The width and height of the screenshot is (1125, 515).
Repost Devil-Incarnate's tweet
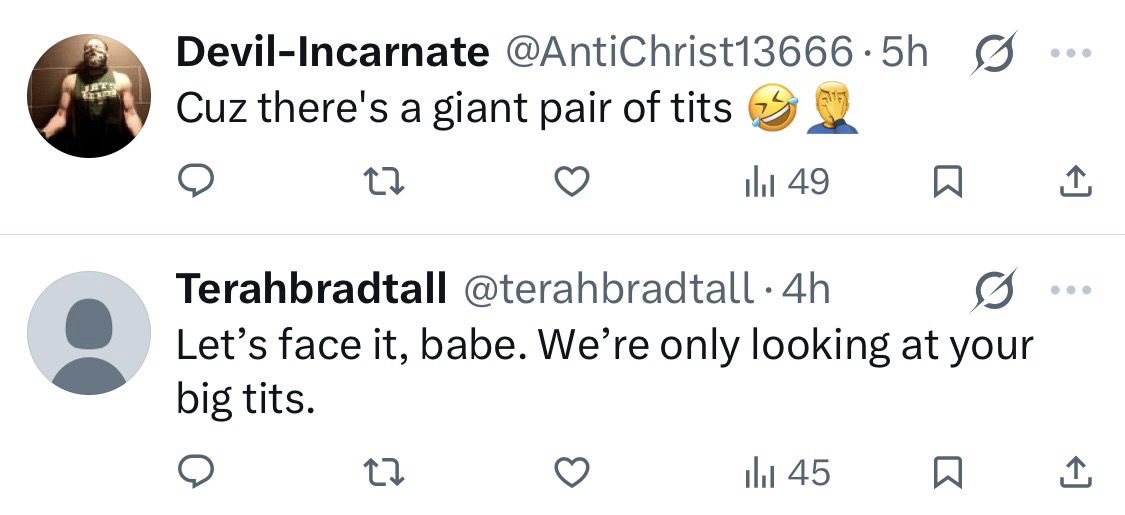click(x=384, y=181)
